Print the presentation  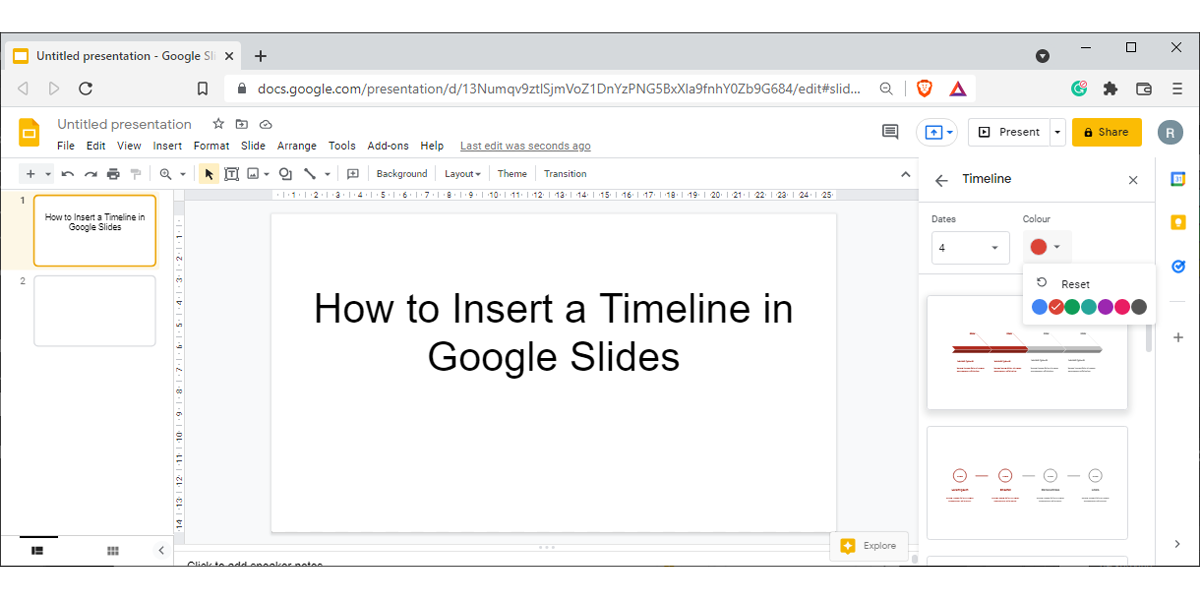(x=113, y=174)
